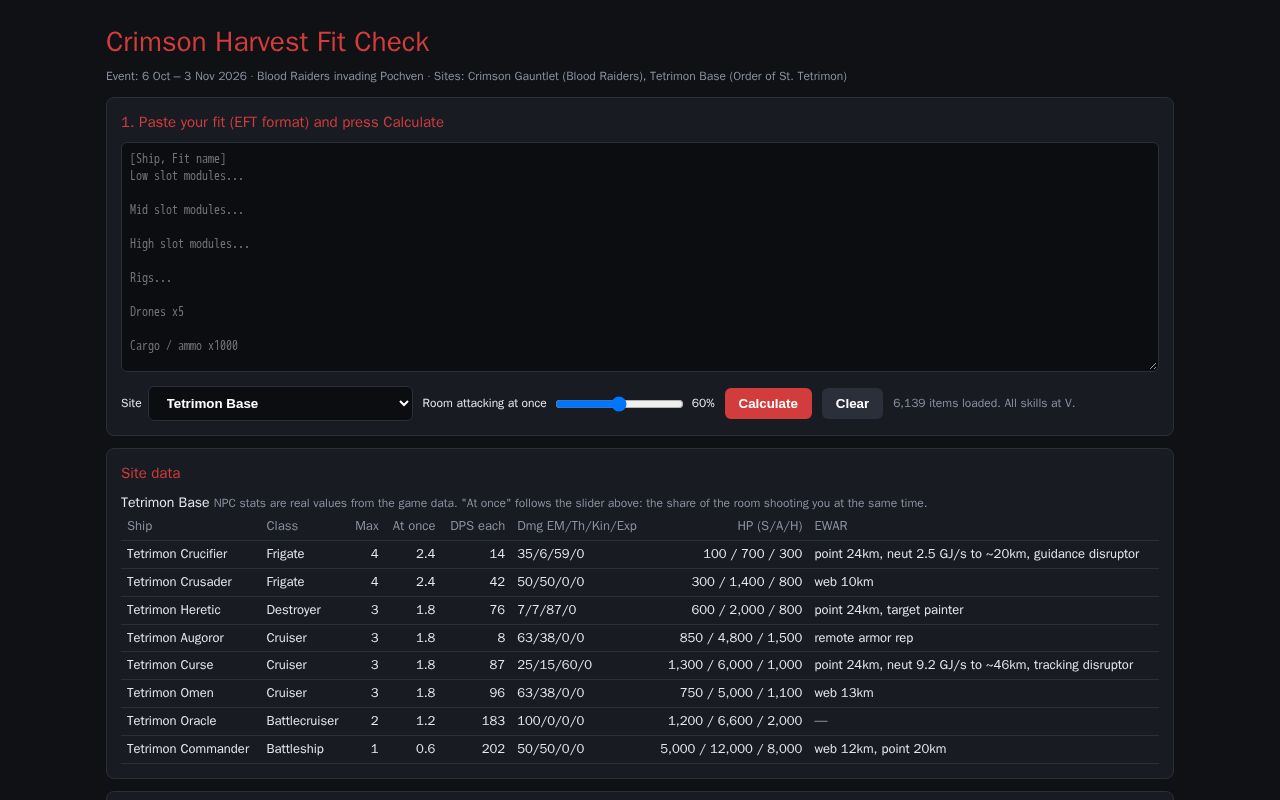Click the 'Paste your fit' step heading

pos(282,122)
